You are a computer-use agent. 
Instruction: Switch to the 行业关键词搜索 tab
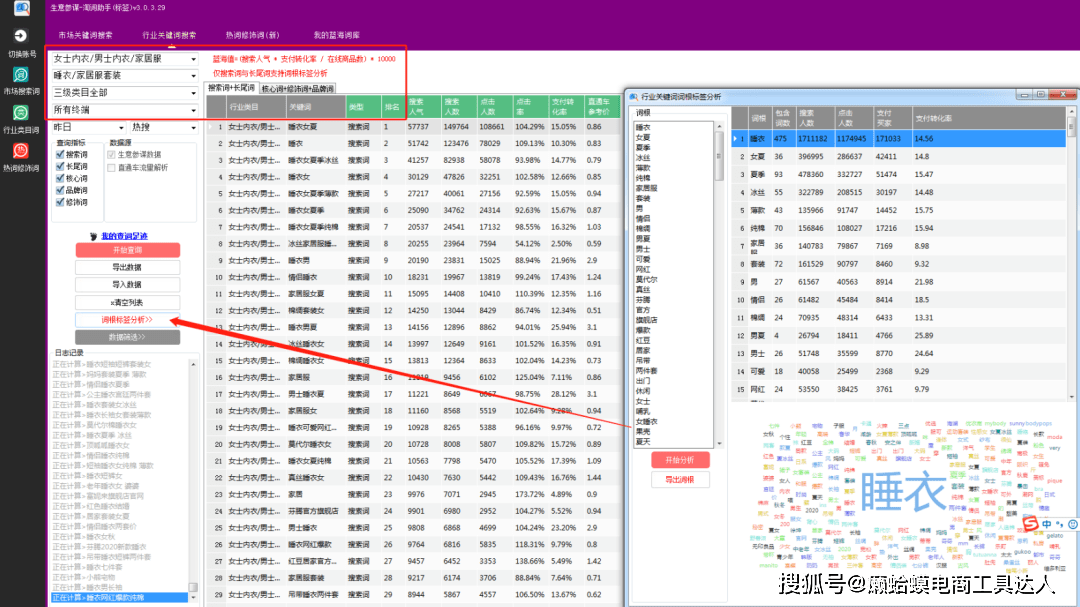point(169,35)
